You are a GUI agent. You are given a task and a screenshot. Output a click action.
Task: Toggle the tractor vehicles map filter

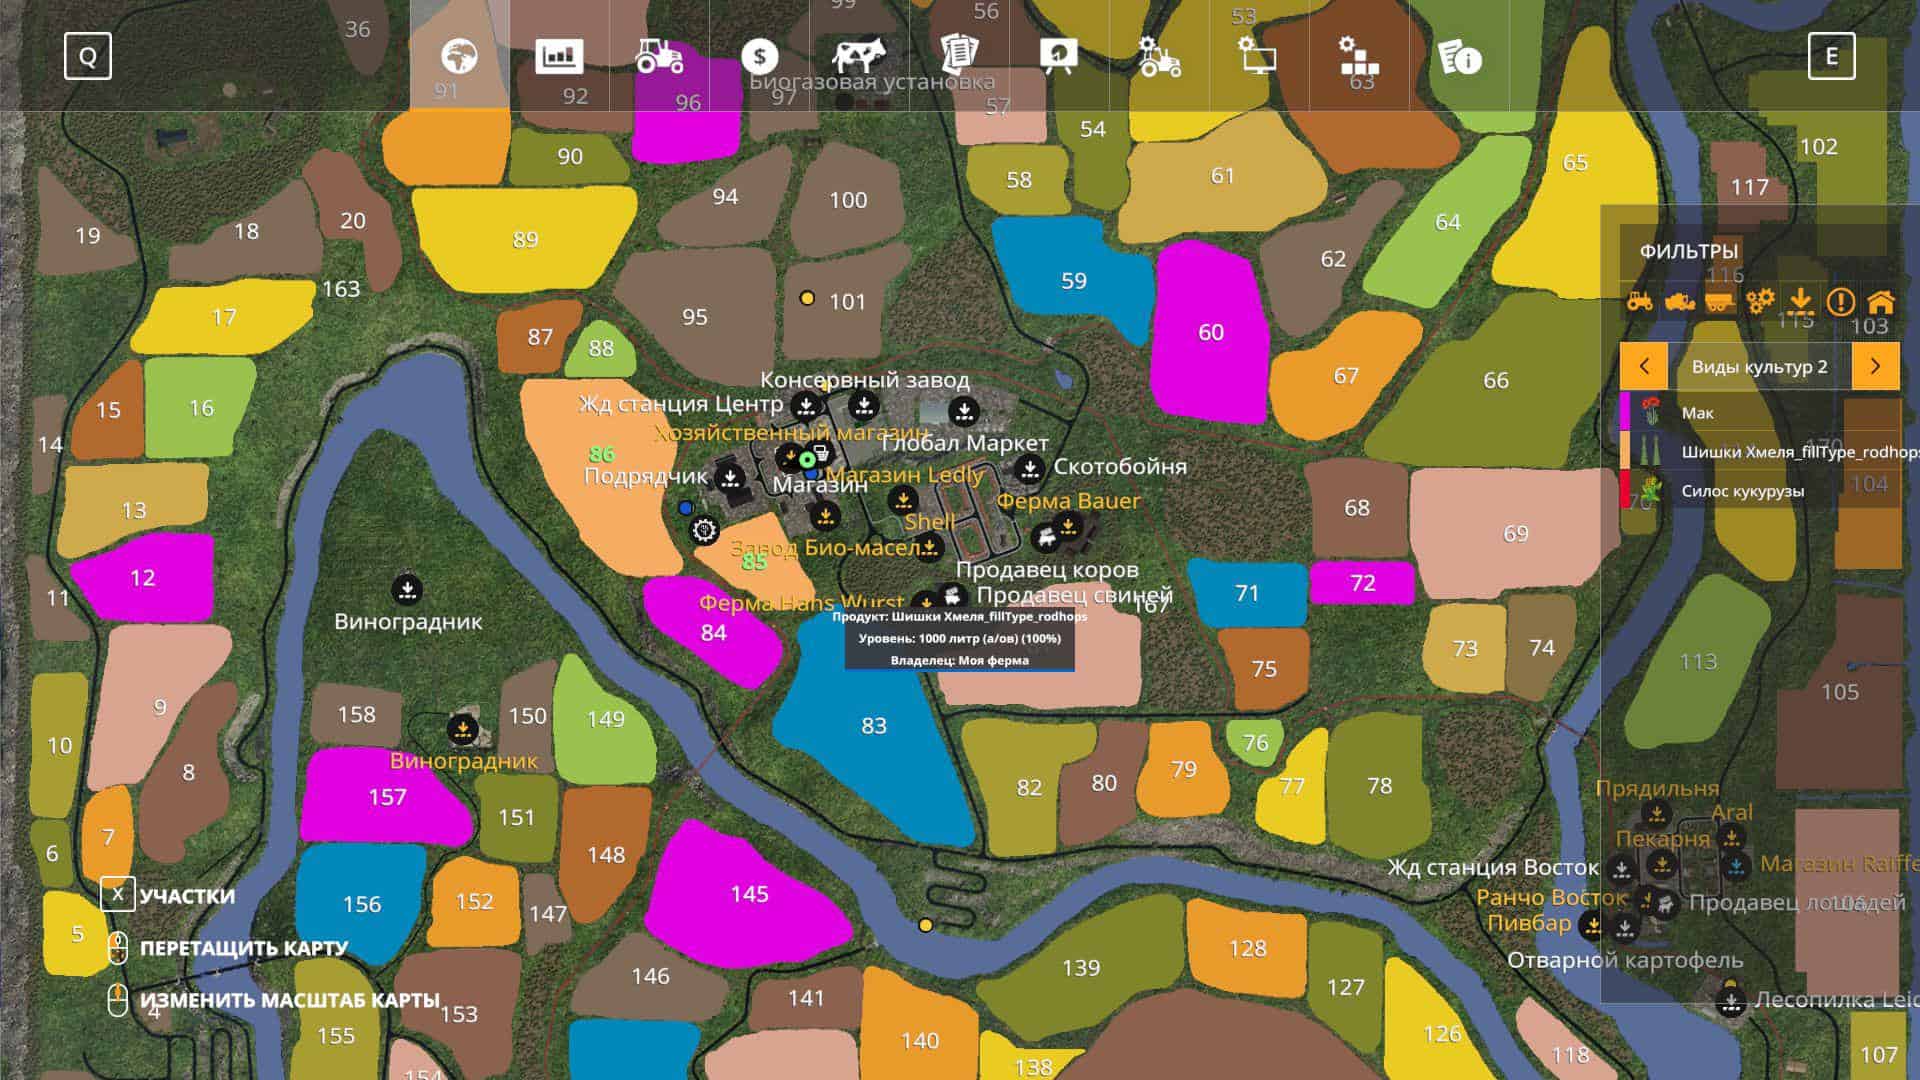point(1640,301)
